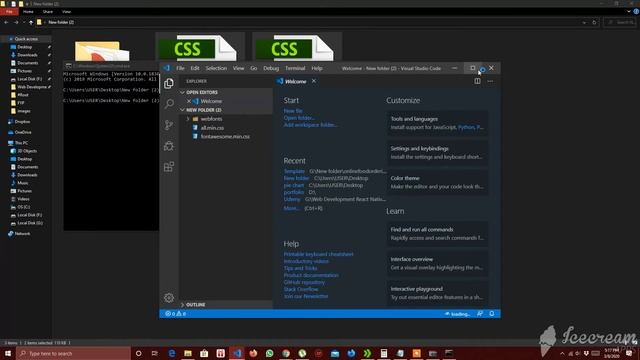Image resolution: width=640 pixels, height=360 pixels.
Task: Open the recent pie chart folder link
Action: point(294,185)
